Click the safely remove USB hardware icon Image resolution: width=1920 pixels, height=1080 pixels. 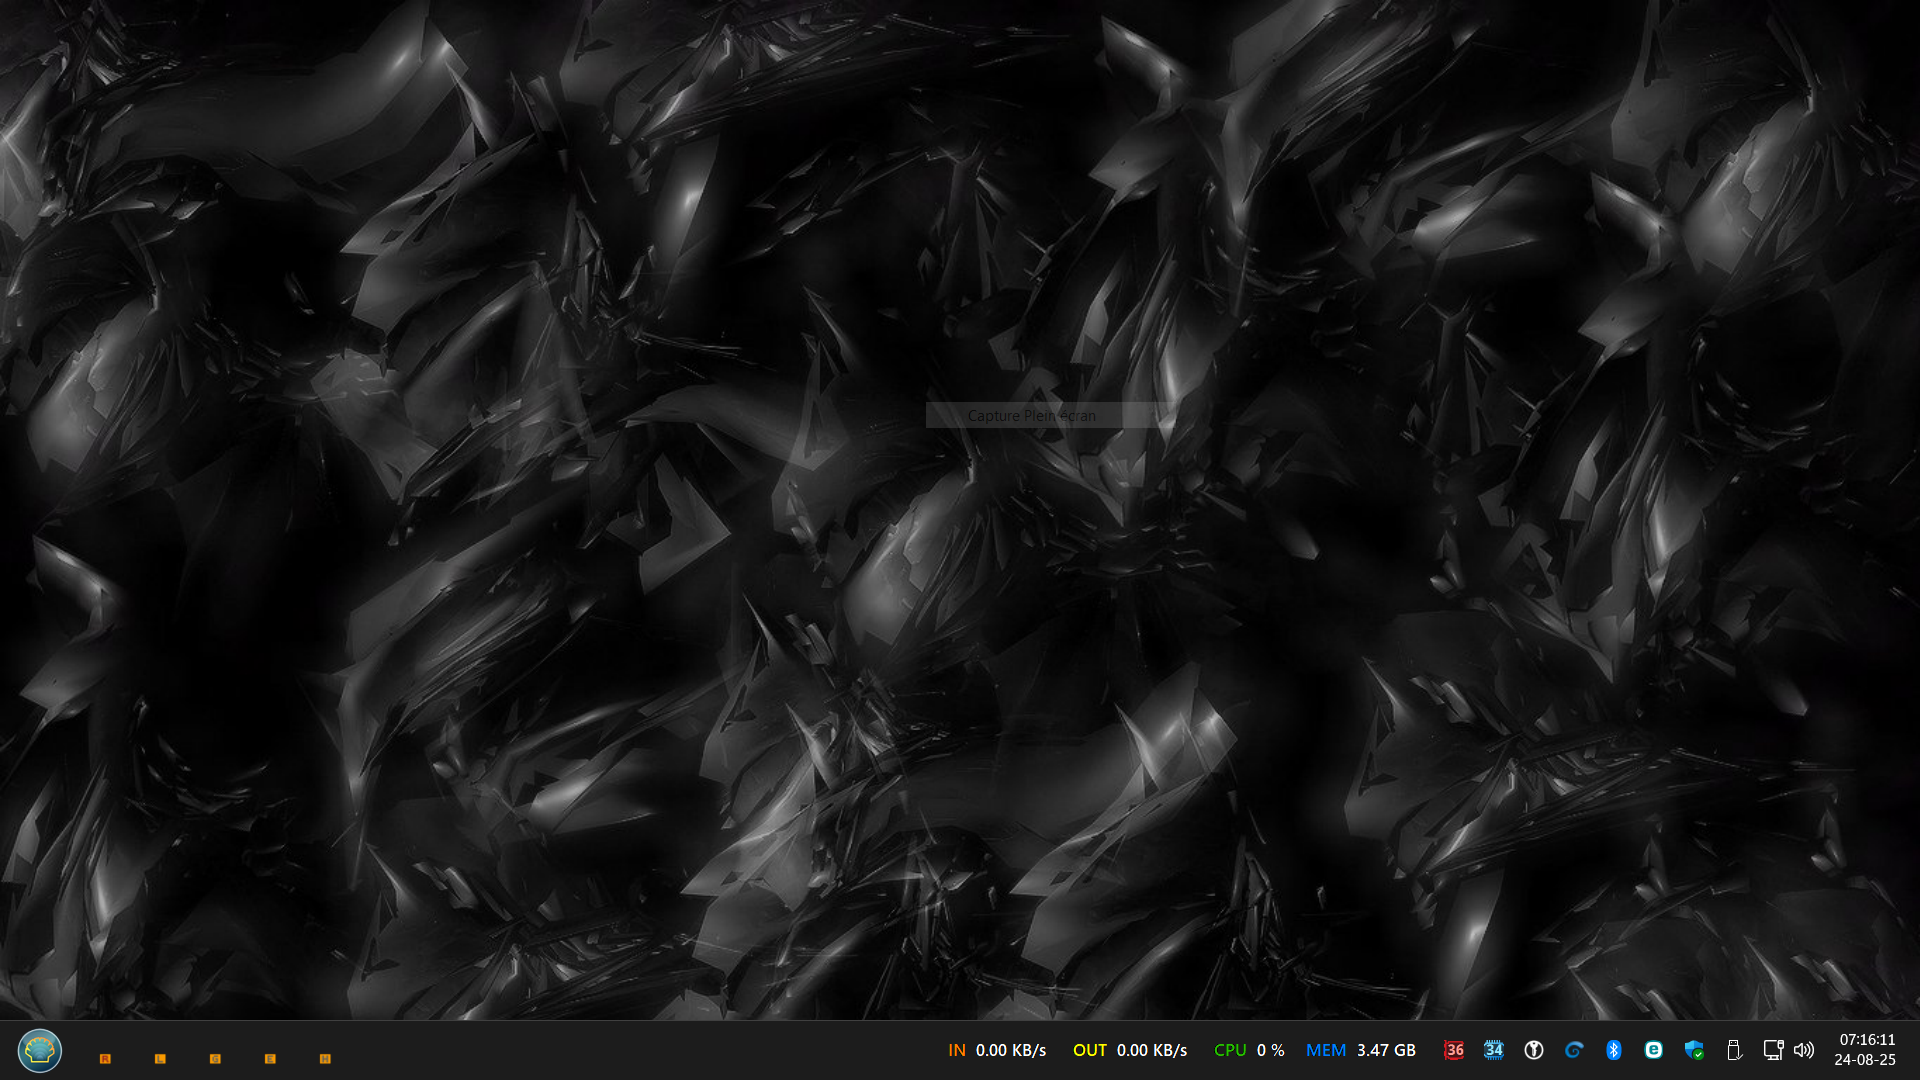[1734, 1050]
